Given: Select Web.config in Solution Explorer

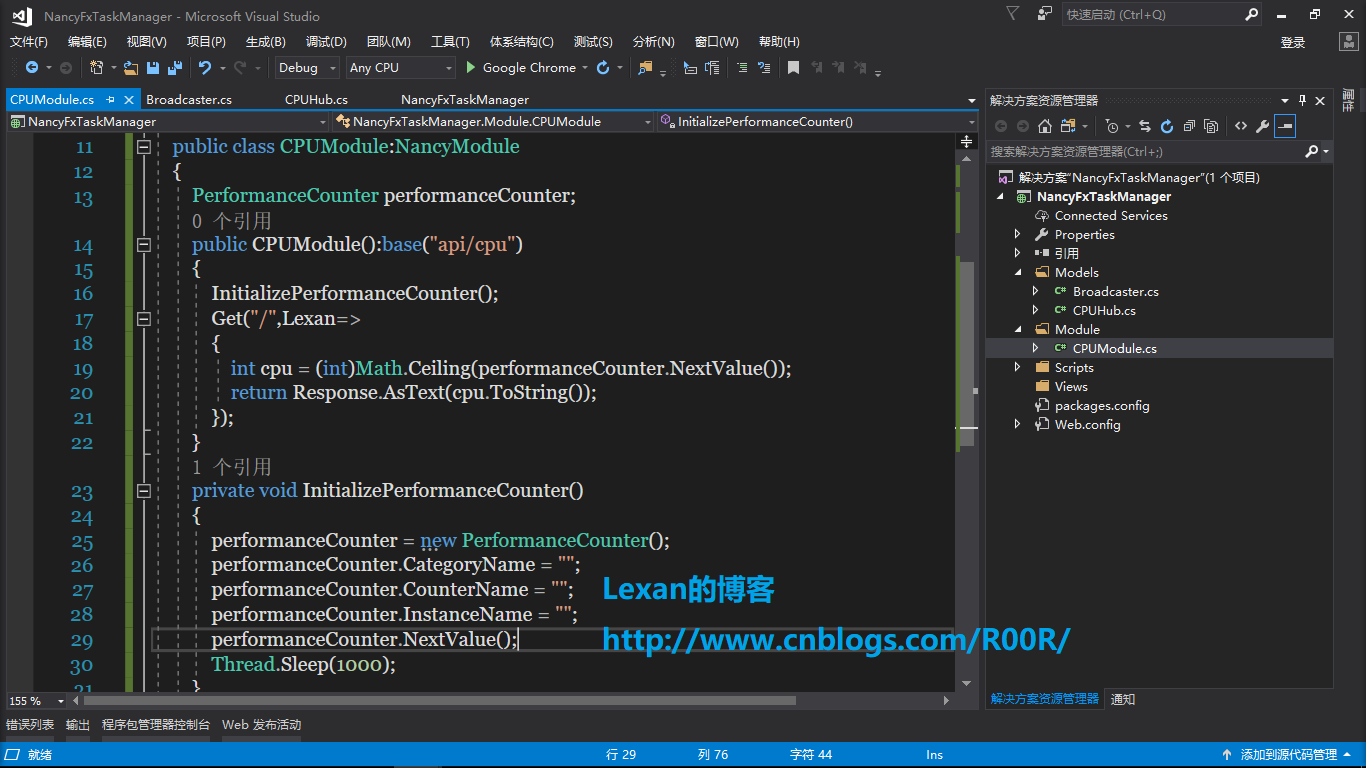Looking at the screenshot, I should coord(1087,424).
